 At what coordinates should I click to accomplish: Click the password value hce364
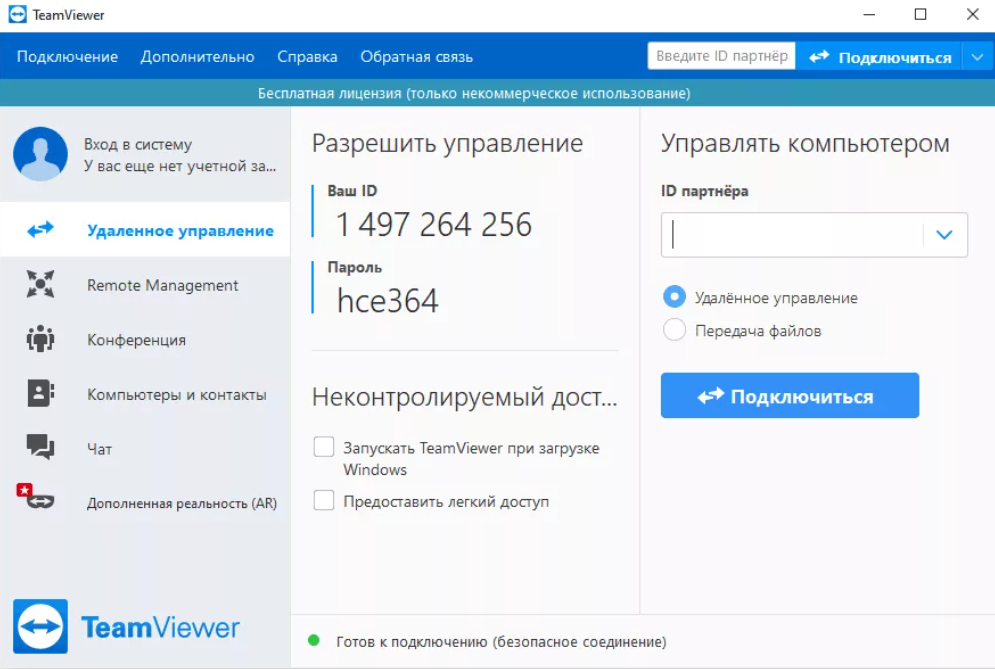coord(388,300)
